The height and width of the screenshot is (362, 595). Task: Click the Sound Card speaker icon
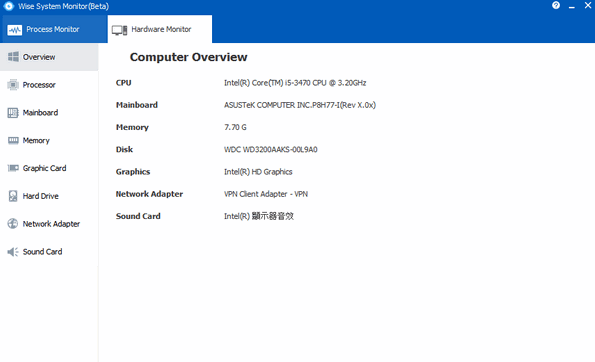pyautogui.click(x=13, y=252)
